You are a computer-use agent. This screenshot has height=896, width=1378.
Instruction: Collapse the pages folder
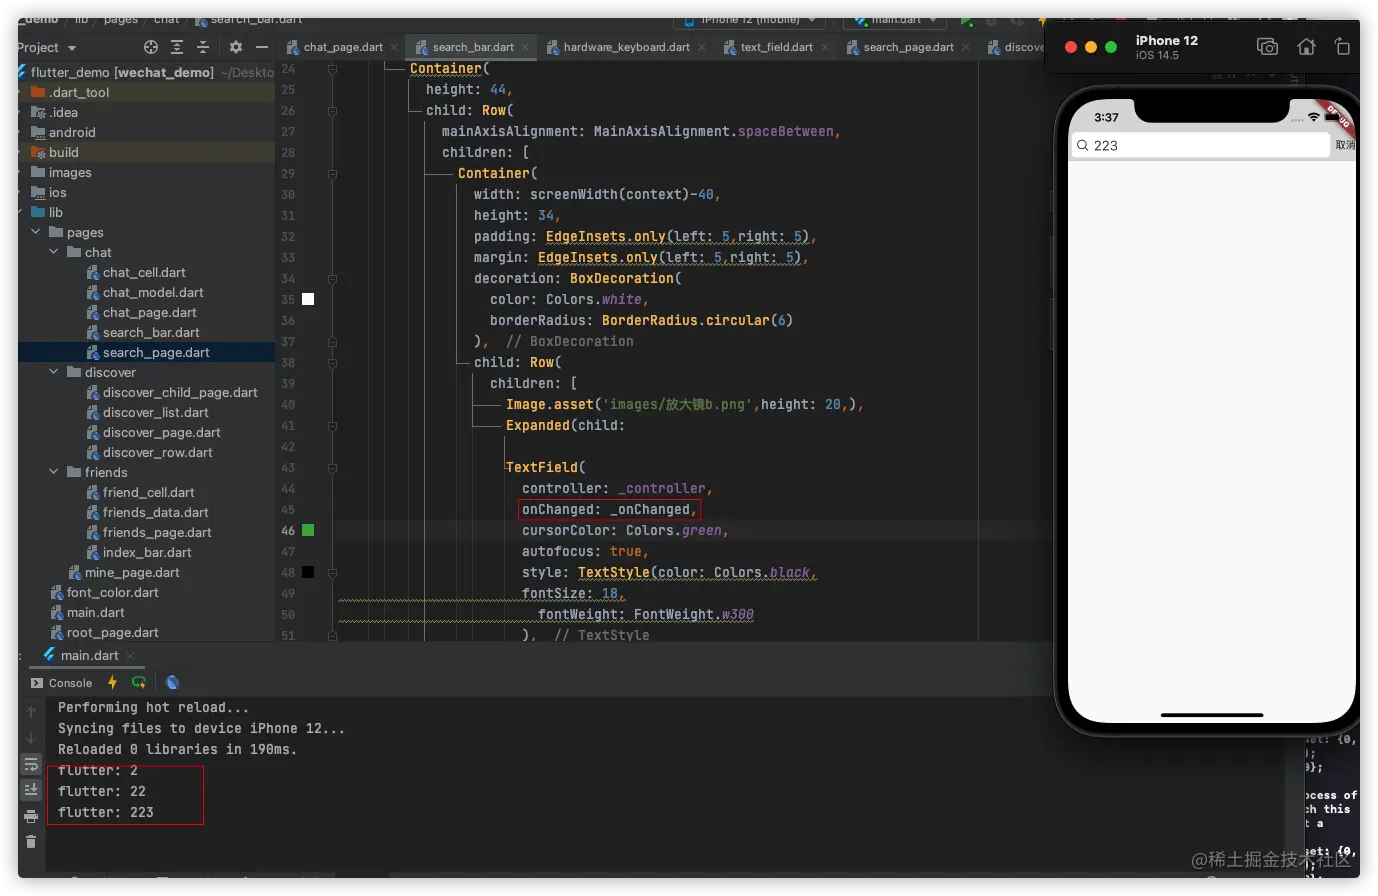pyautogui.click(x=36, y=232)
